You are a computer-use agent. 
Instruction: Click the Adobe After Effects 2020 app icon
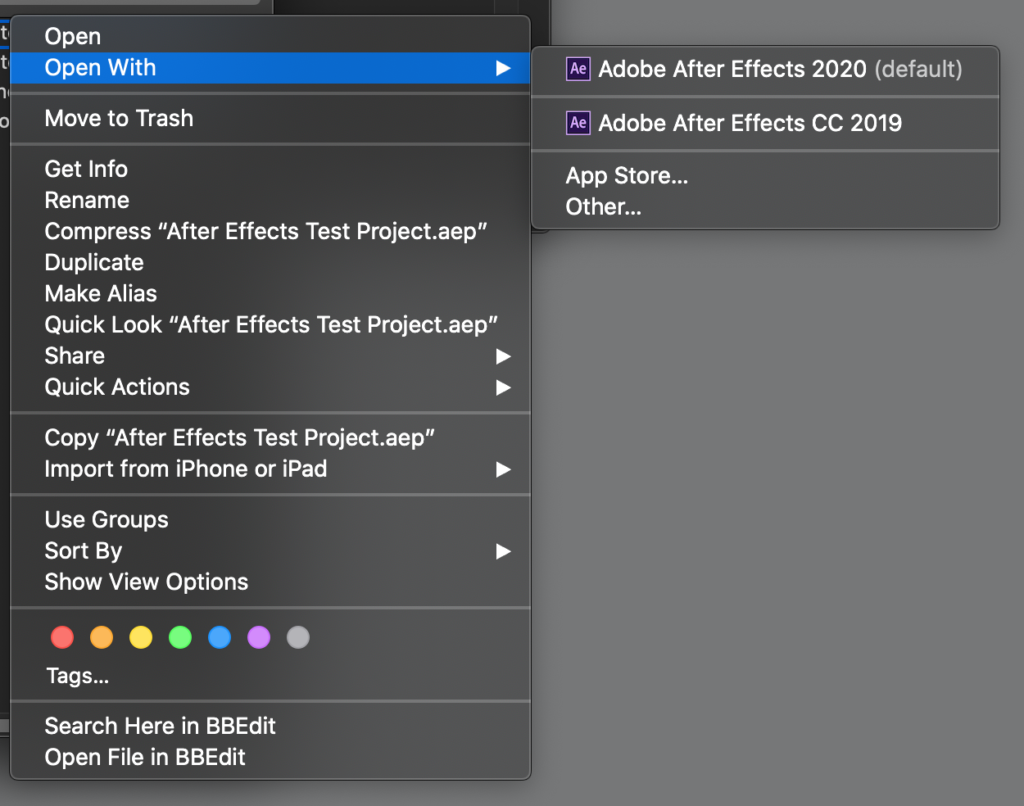click(578, 69)
